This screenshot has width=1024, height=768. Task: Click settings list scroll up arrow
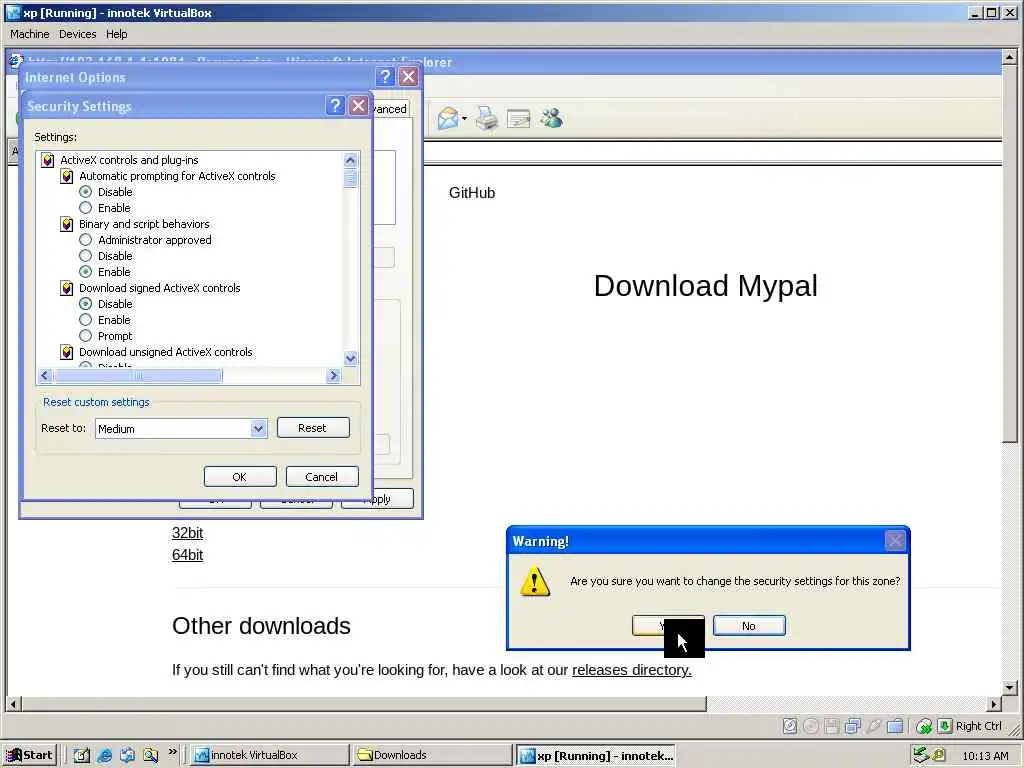pyautogui.click(x=351, y=161)
